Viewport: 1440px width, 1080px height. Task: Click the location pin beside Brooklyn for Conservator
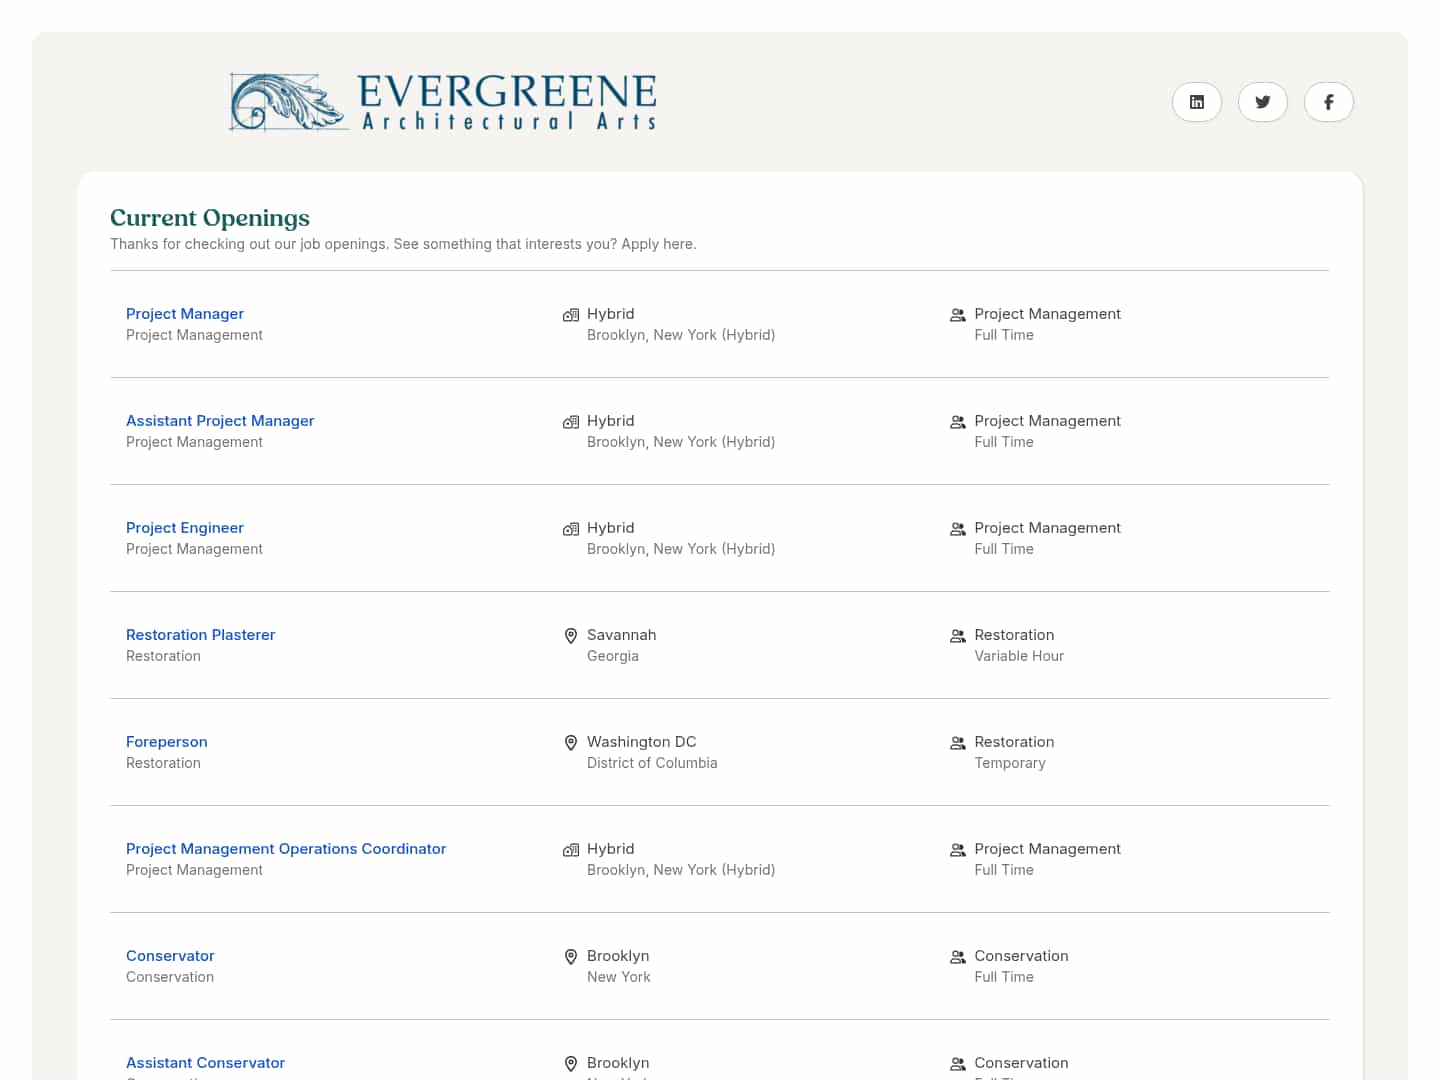pyautogui.click(x=571, y=957)
